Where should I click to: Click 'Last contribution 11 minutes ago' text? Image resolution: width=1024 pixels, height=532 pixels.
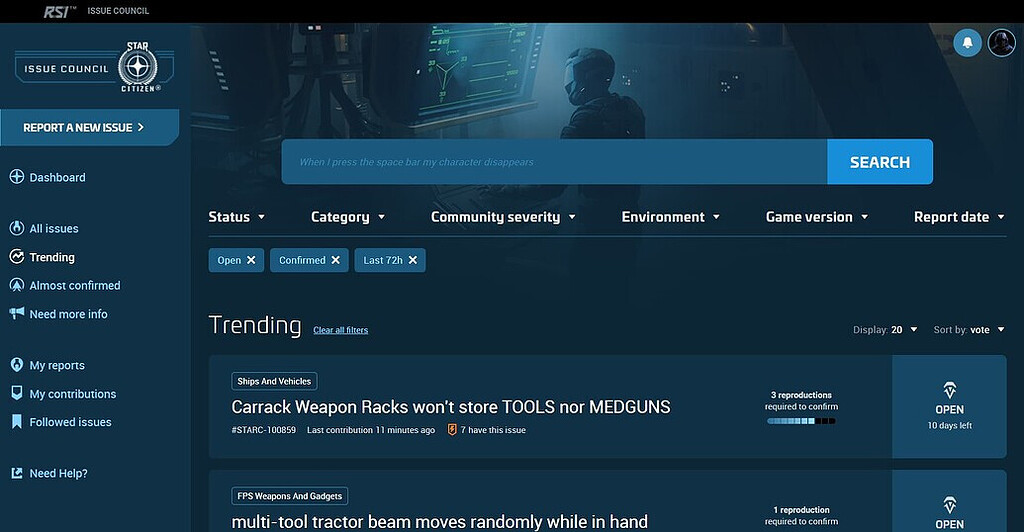click(371, 430)
